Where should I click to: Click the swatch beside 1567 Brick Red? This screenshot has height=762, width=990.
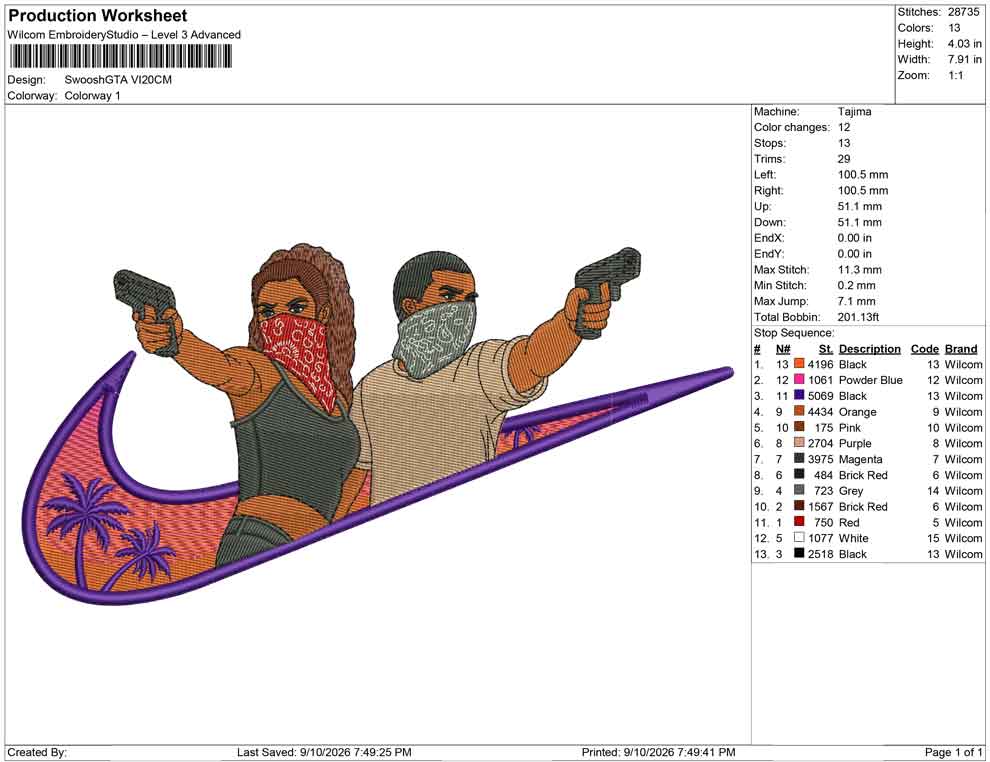799,506
